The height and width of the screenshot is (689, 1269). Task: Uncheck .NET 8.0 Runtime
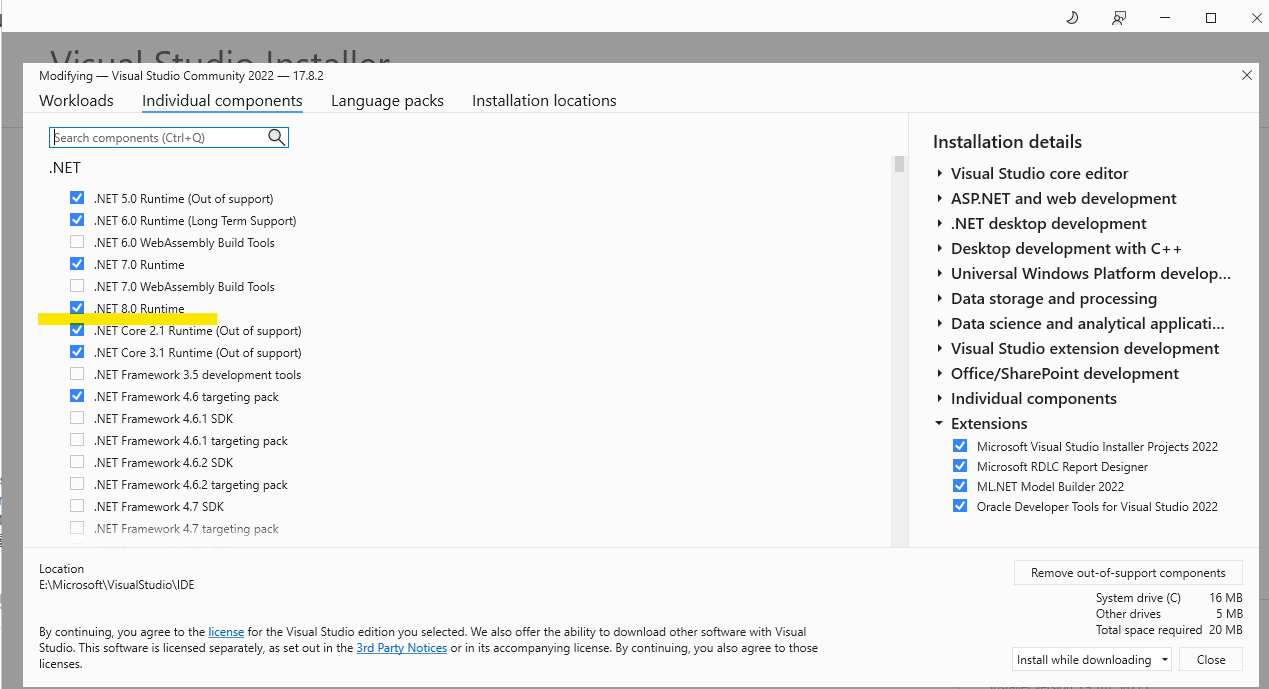(77, 308)
